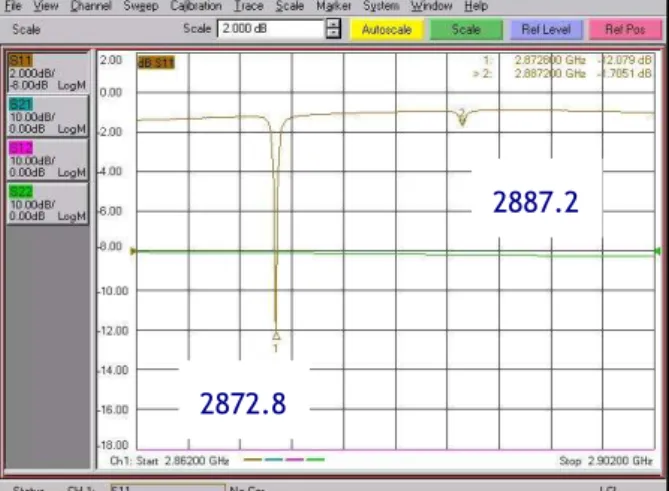The width and height of the screenshot is (669, 491).
Task: Click the Stop 2.90200 GHz frequency label
Action: pos(605,461)
